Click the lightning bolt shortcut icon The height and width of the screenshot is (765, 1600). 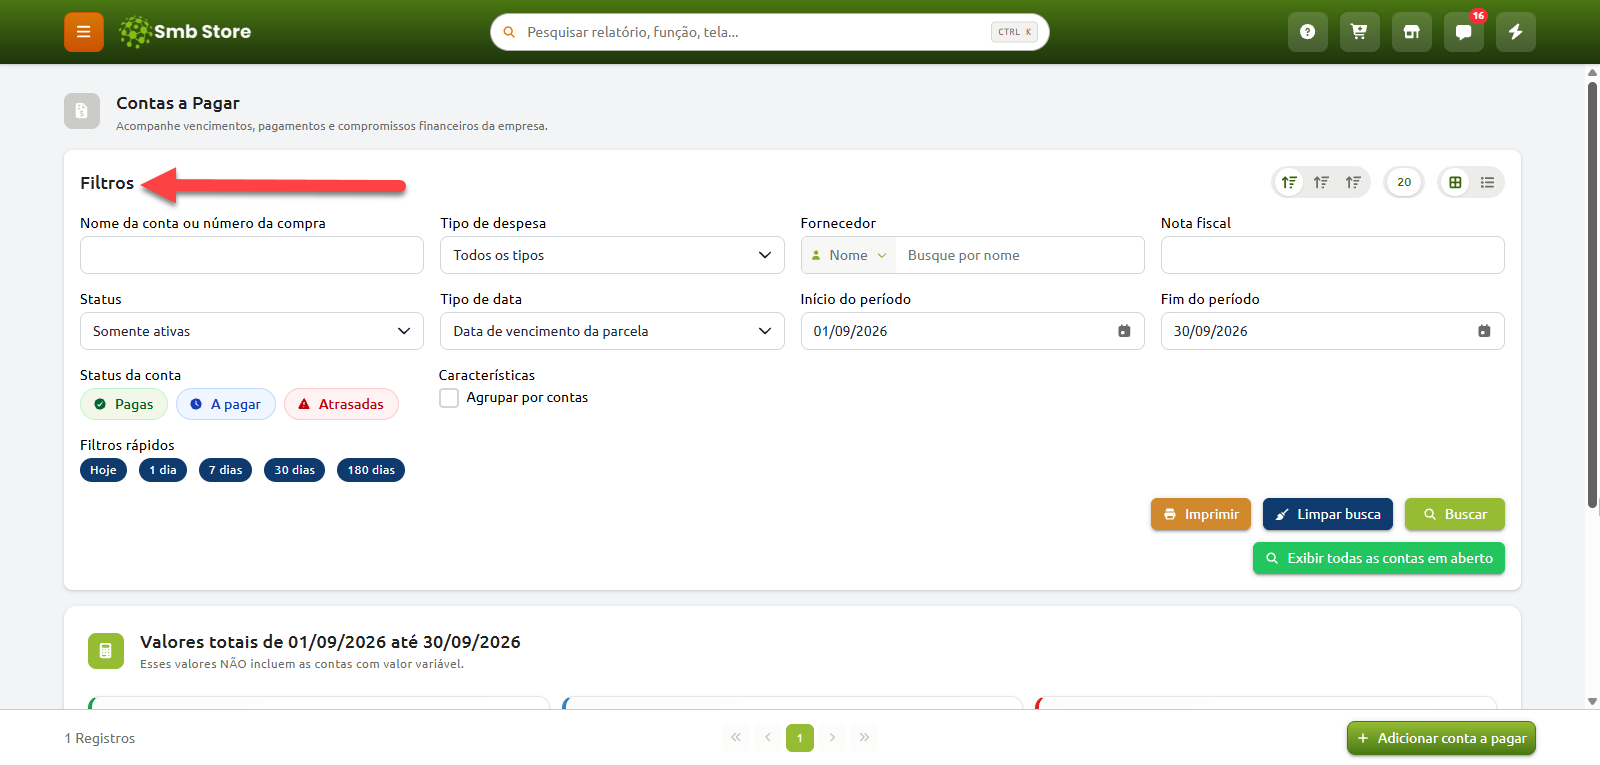1516,32
